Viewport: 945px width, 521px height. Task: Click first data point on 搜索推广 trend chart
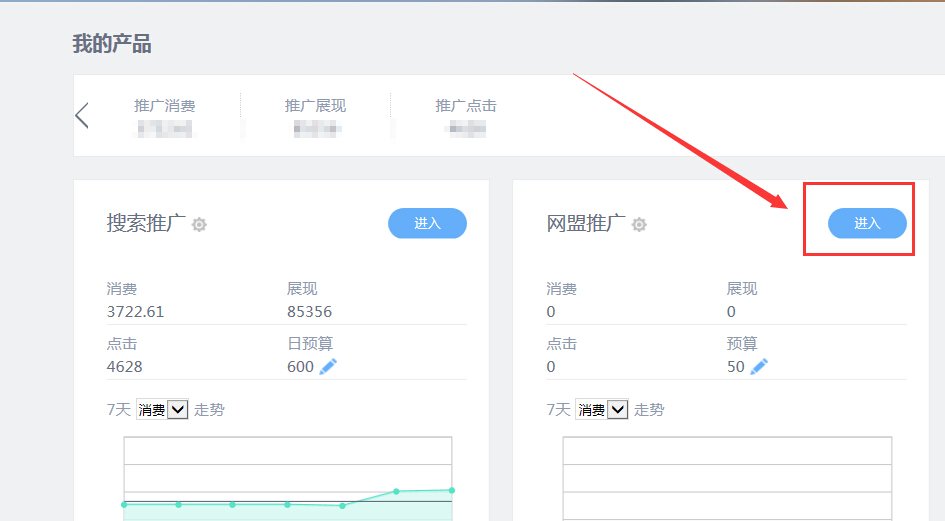[124, 504]
